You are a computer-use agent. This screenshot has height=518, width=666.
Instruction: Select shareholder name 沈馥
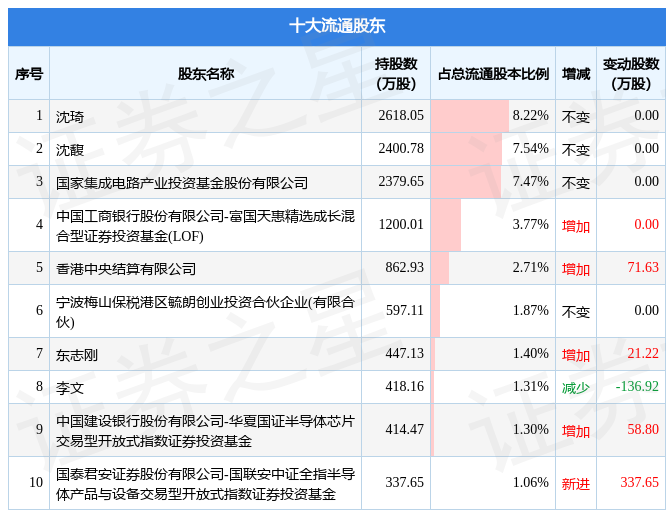[70, 149]
